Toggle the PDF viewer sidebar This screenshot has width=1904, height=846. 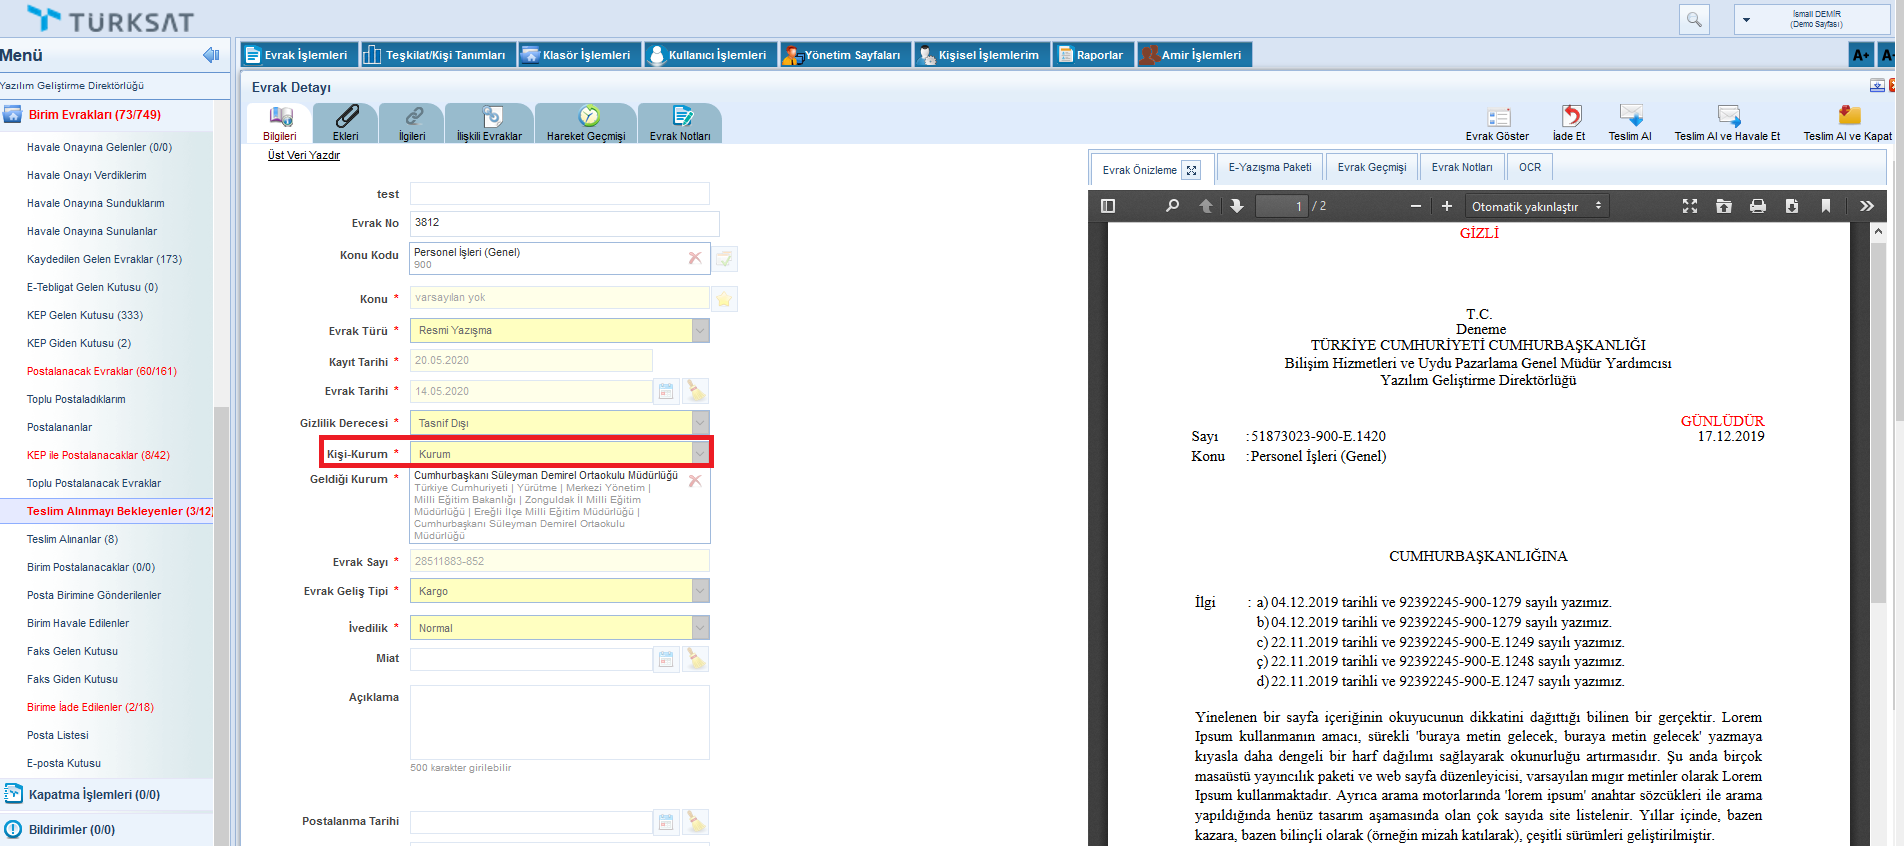point(1108,206)
